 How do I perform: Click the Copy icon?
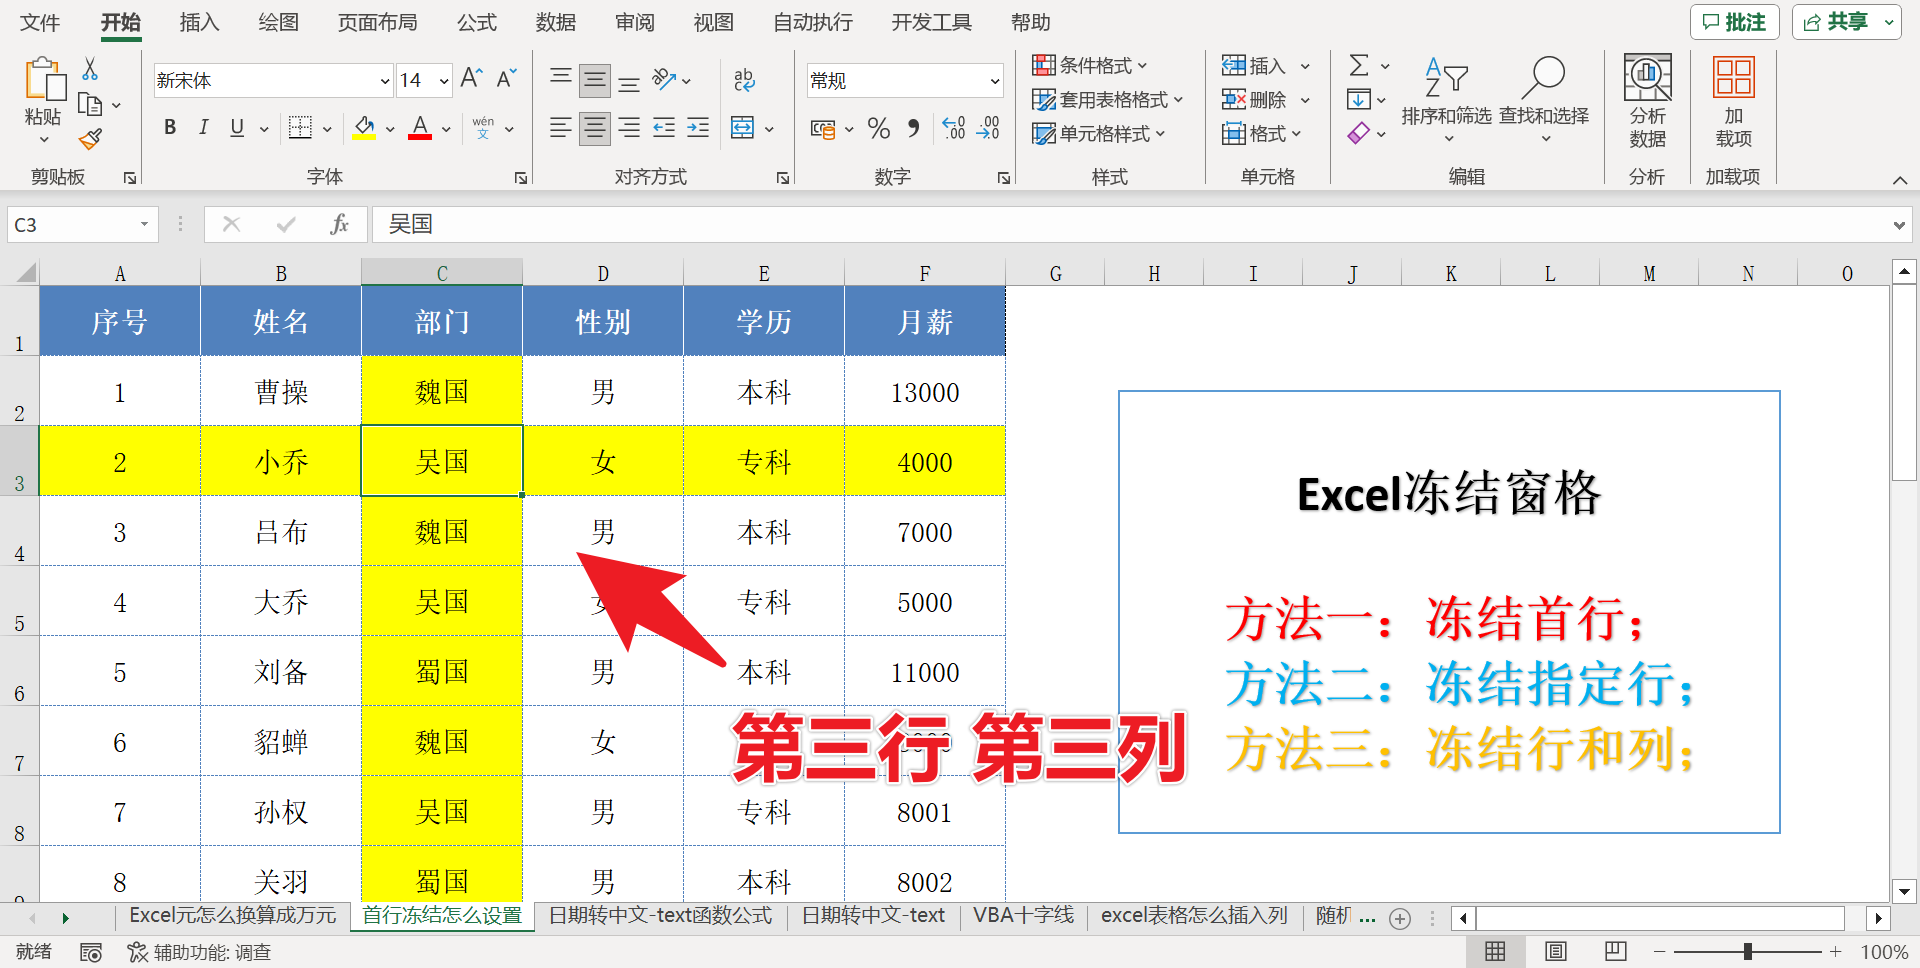click(90, 104)
